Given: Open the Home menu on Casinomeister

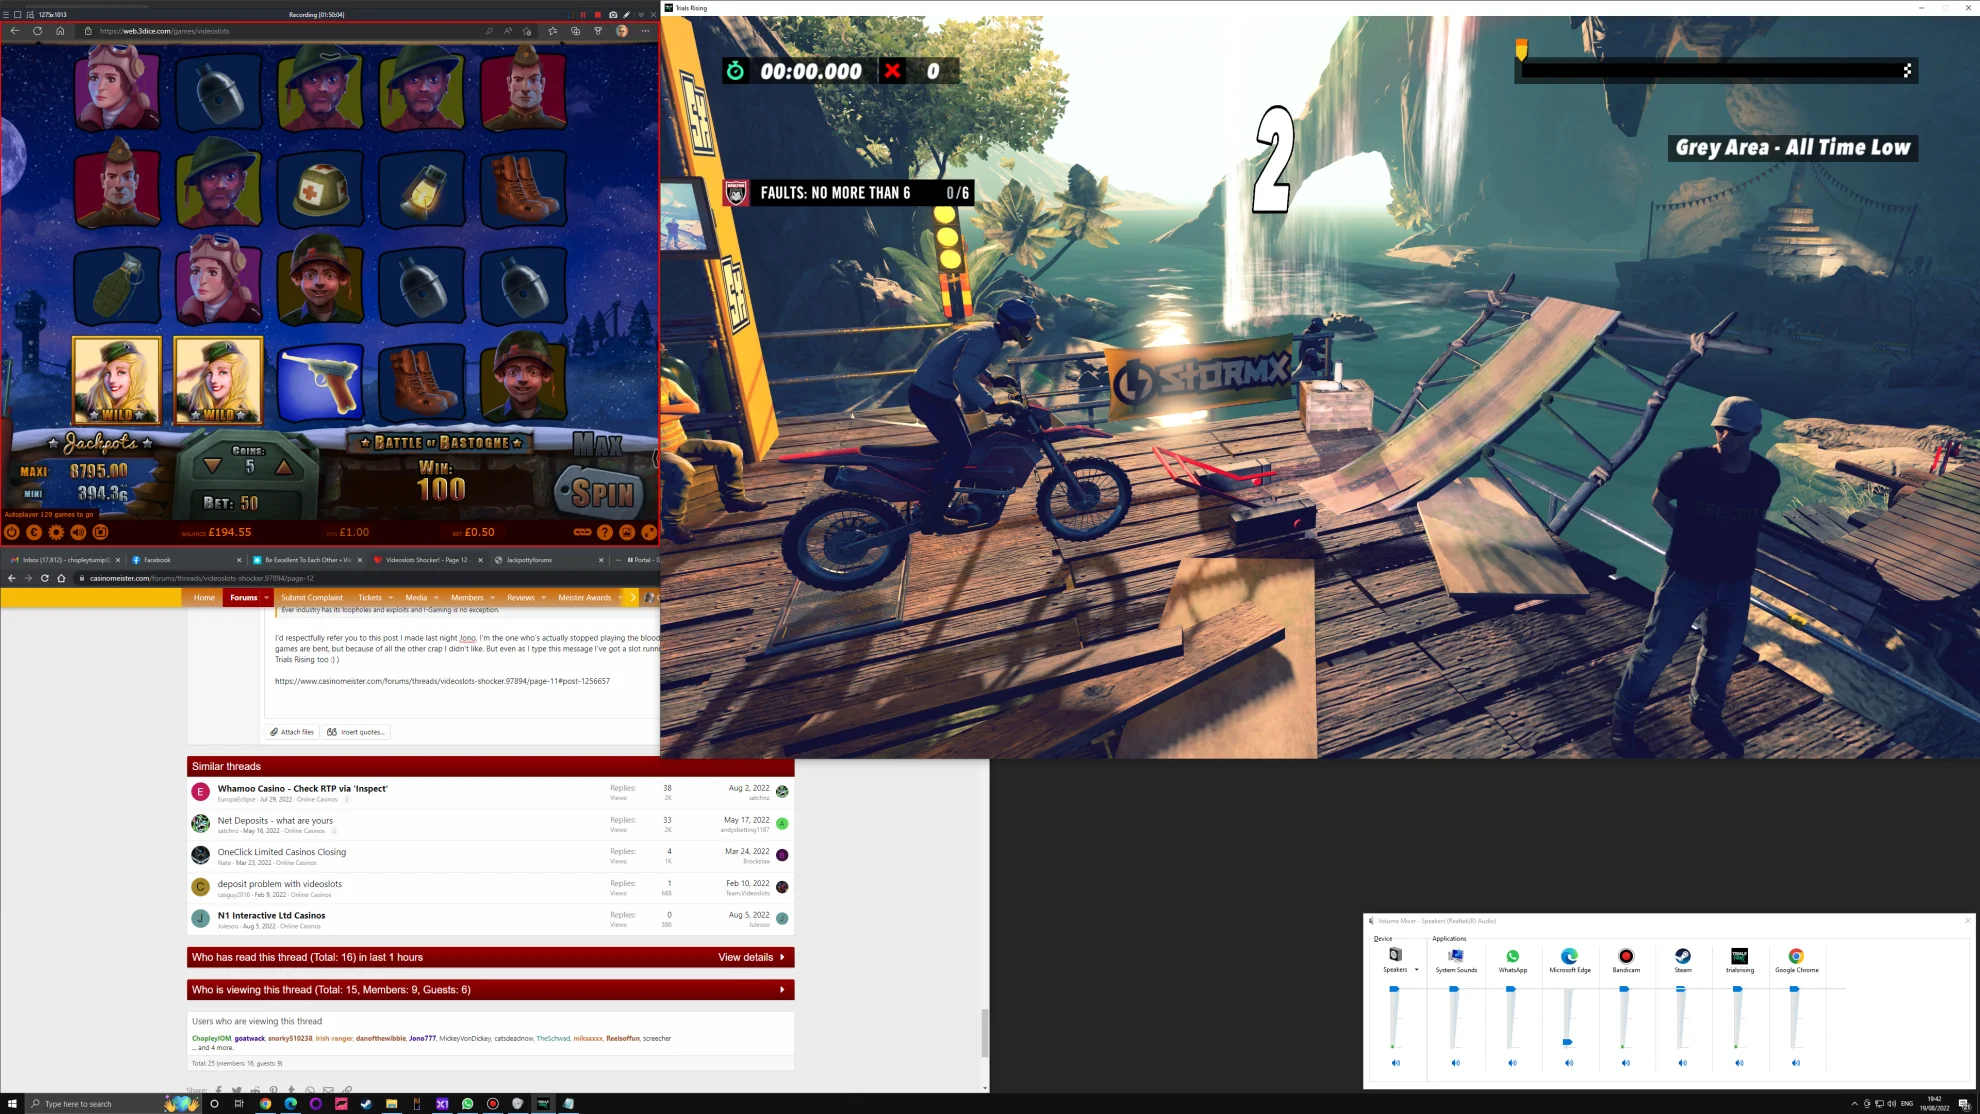Looking at the screenshot, I should point(204,598).
